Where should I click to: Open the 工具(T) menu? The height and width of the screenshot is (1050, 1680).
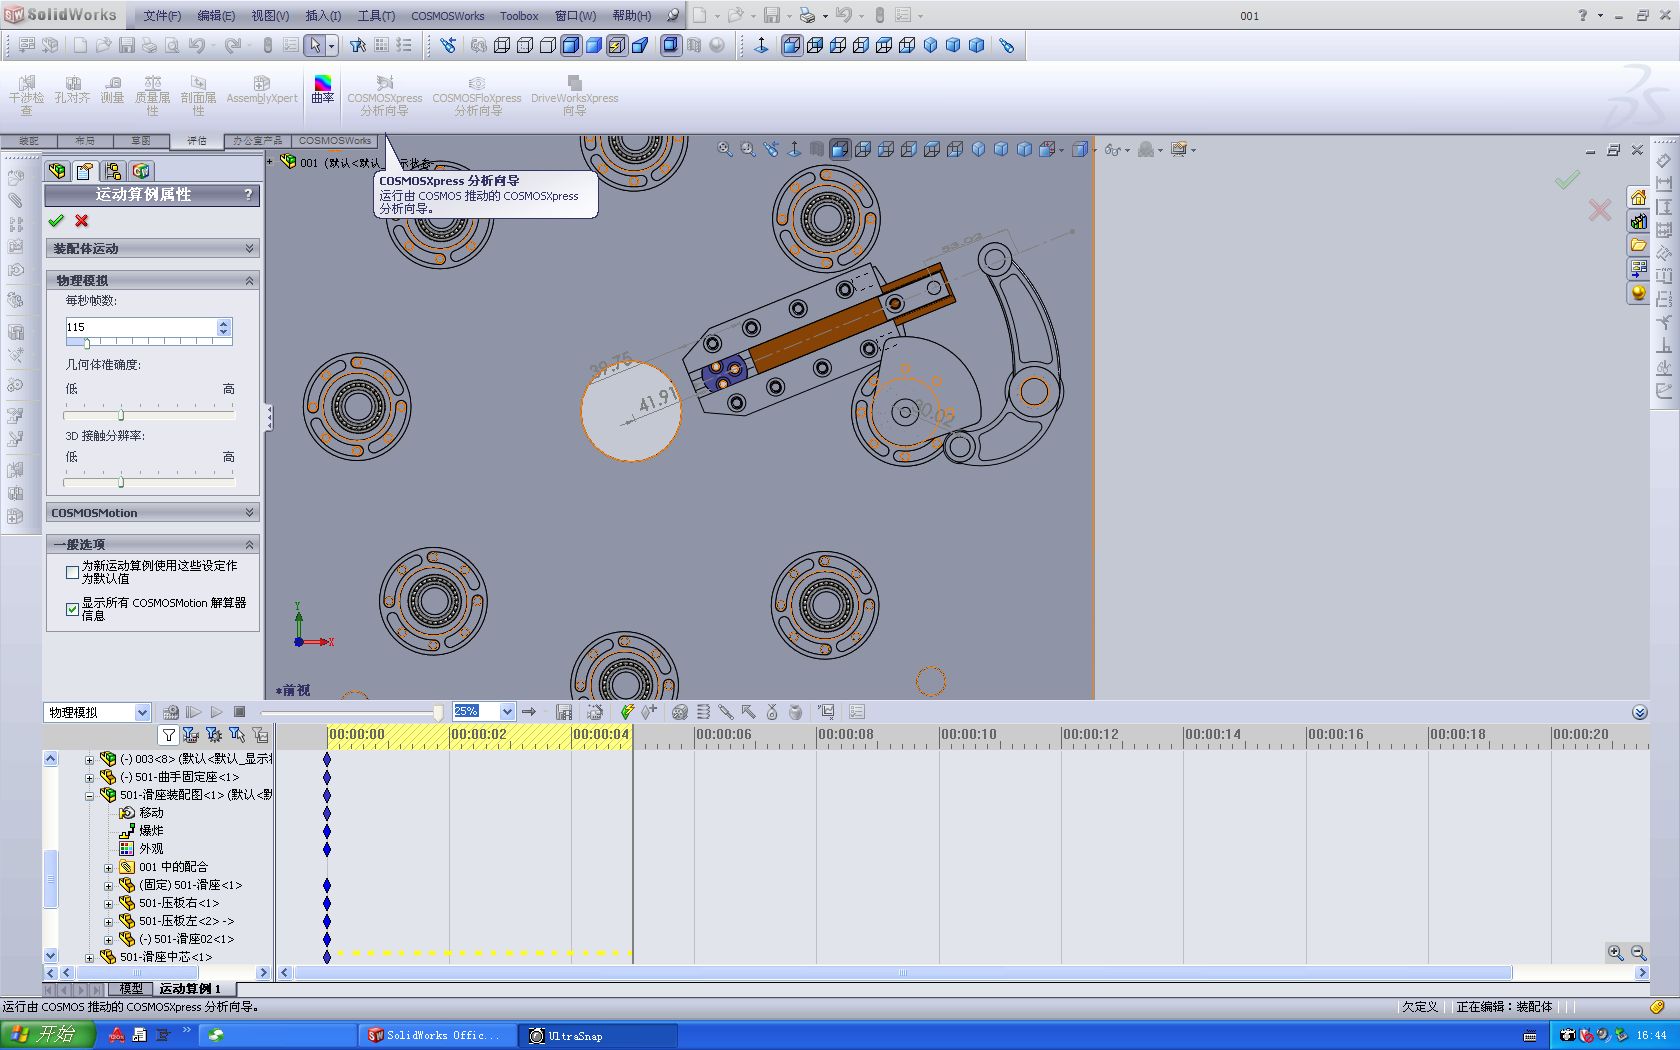[x=376, y=16]
